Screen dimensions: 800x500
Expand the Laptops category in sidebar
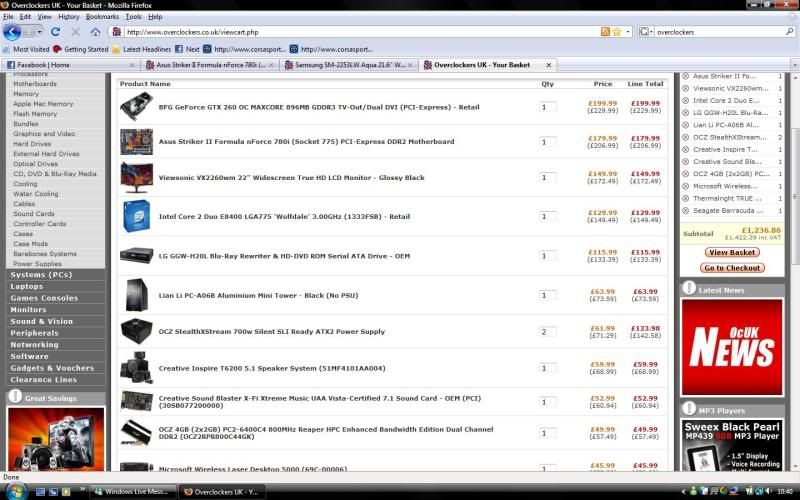click(27, 286)
